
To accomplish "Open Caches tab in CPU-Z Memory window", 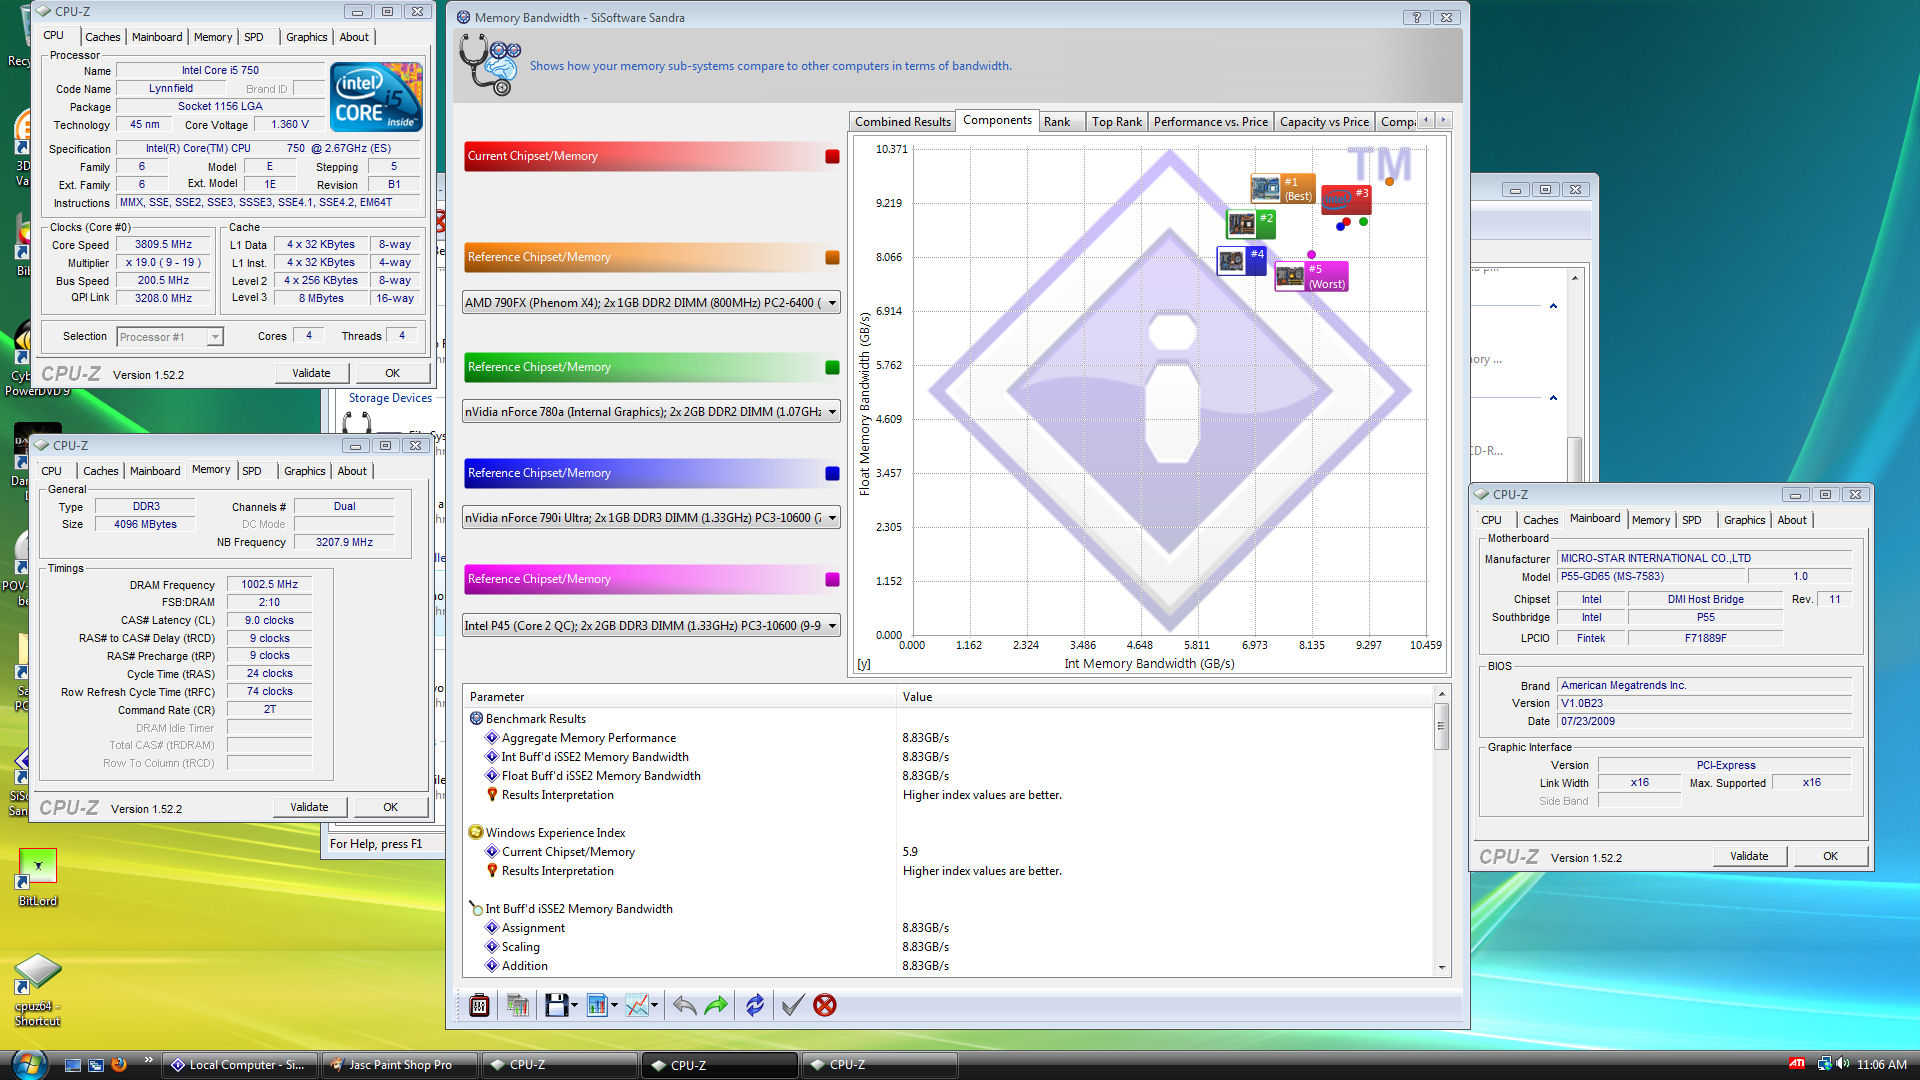I will (100, 471).
